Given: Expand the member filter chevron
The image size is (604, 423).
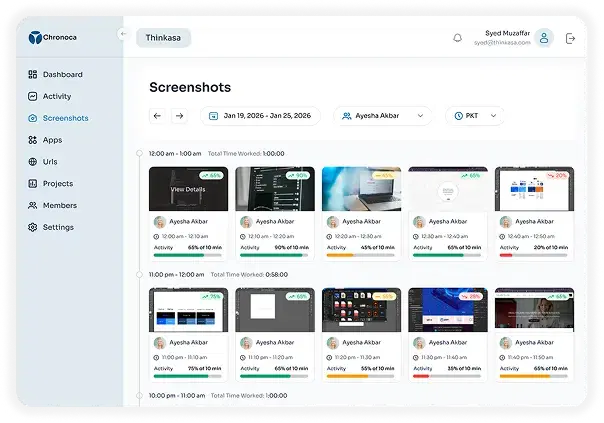Looking at the screenshot, I should tap(420, 116).
